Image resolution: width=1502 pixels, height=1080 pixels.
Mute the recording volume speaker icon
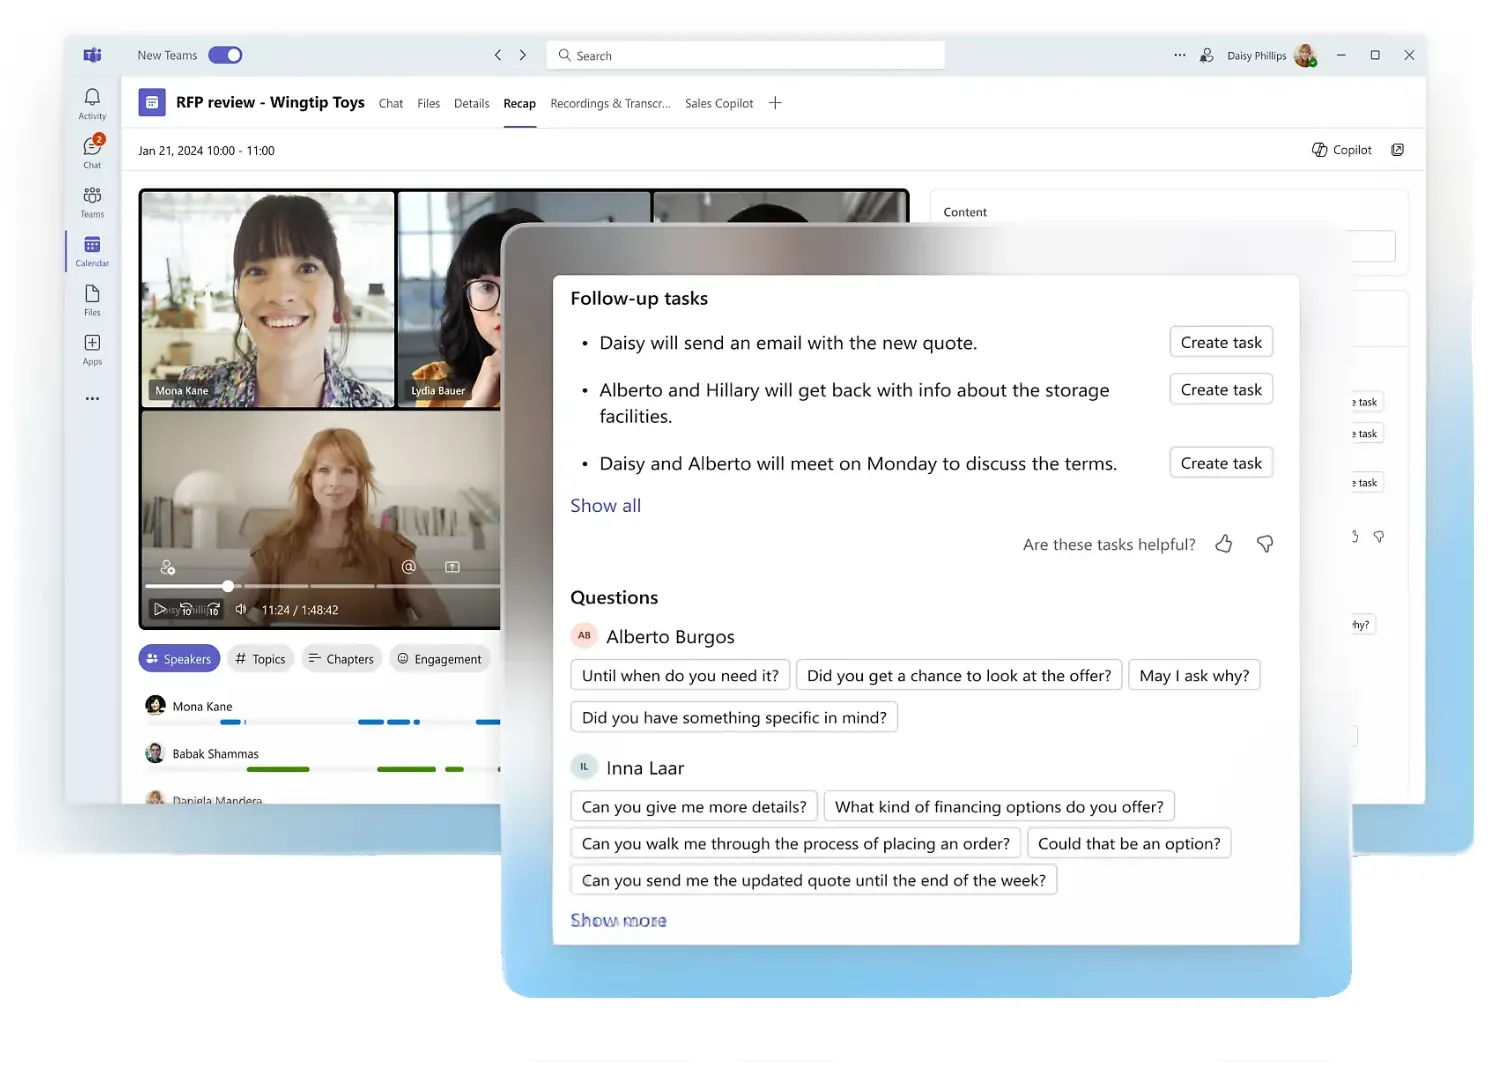point(241,609)
